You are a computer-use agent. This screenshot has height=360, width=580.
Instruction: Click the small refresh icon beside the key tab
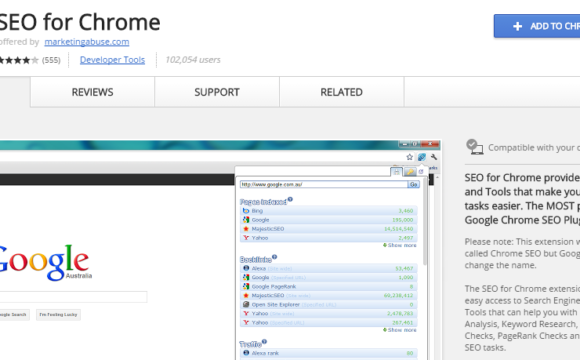[x=421, y=172]
